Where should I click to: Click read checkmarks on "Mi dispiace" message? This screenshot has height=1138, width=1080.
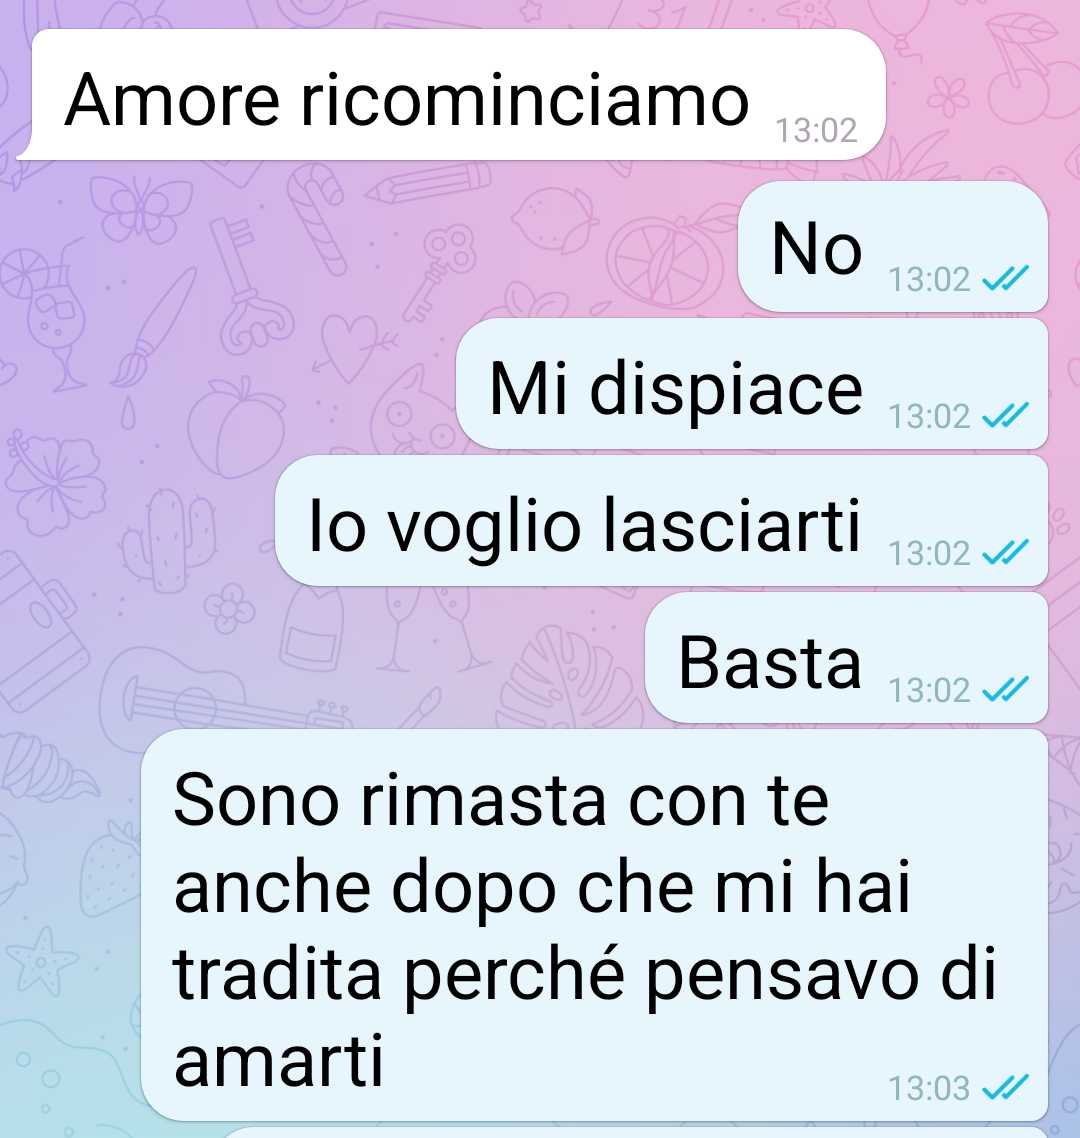tap(1005, 415)
